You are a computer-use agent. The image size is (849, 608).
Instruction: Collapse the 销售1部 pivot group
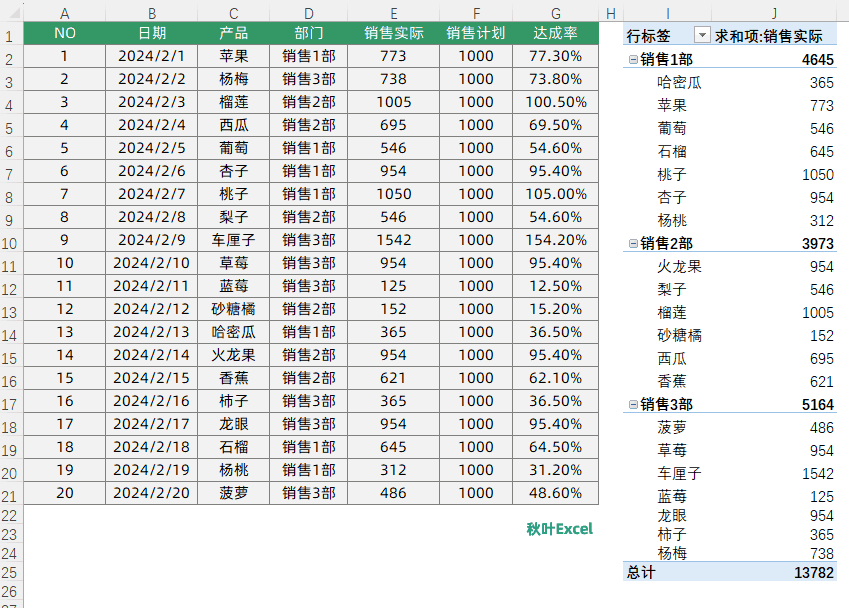pos(633,60)
